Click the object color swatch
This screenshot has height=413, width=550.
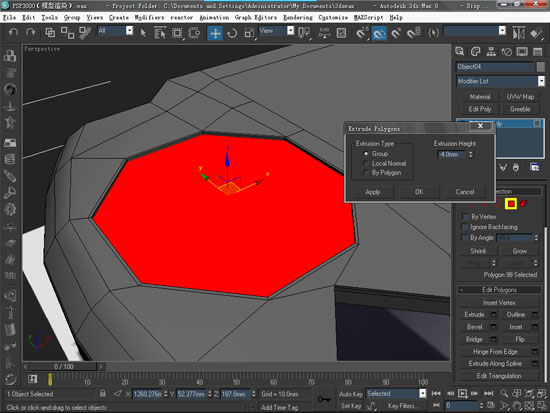click(x=541, y=67)
